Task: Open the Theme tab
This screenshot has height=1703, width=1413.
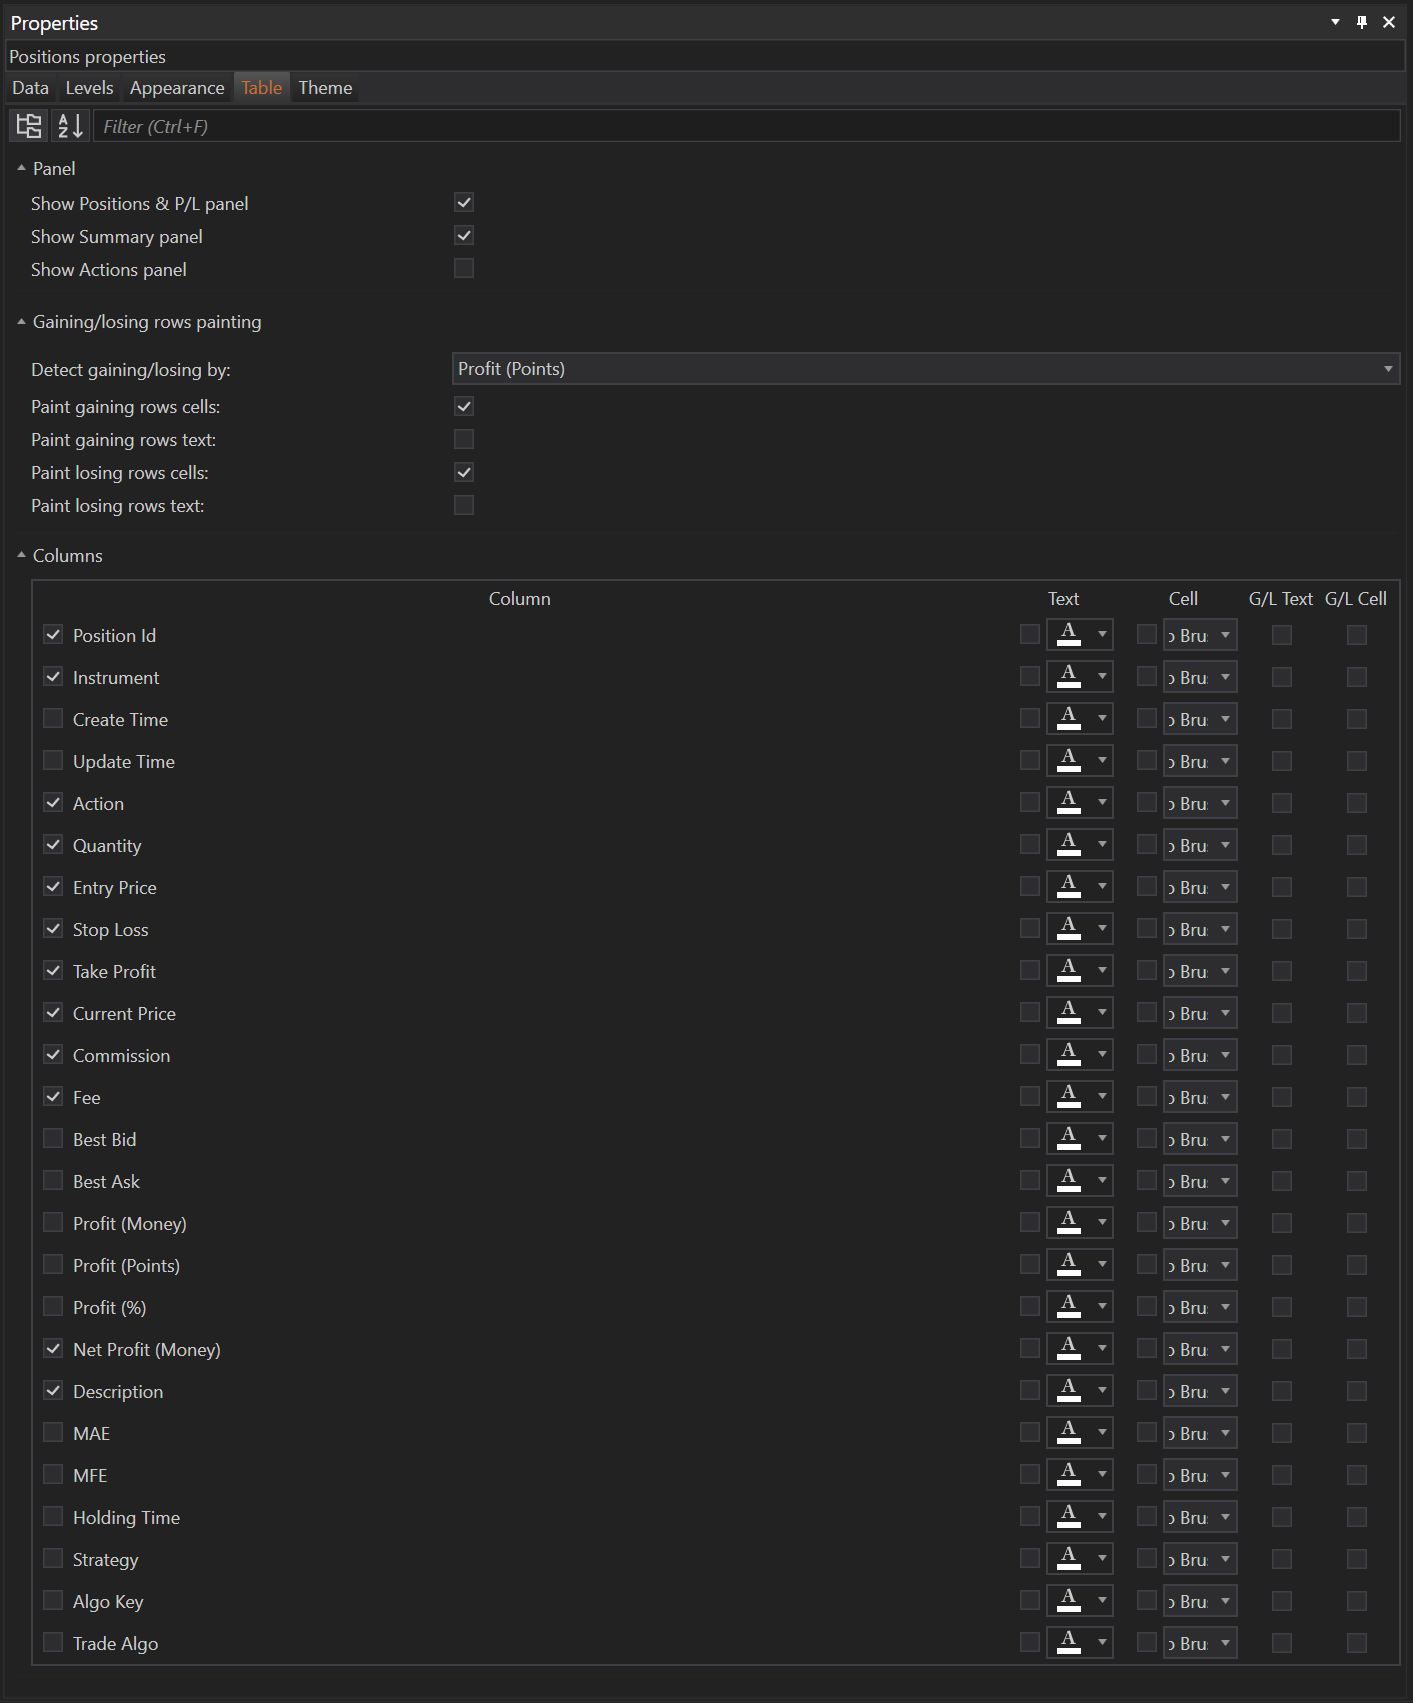Action: coord(325,88)
